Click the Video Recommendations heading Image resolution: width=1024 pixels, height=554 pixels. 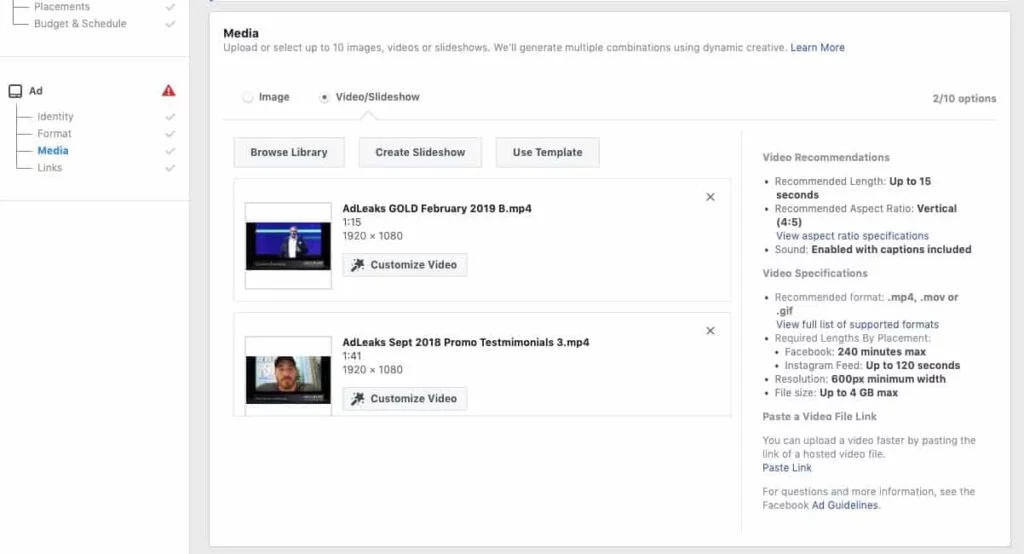pos(825,157)
